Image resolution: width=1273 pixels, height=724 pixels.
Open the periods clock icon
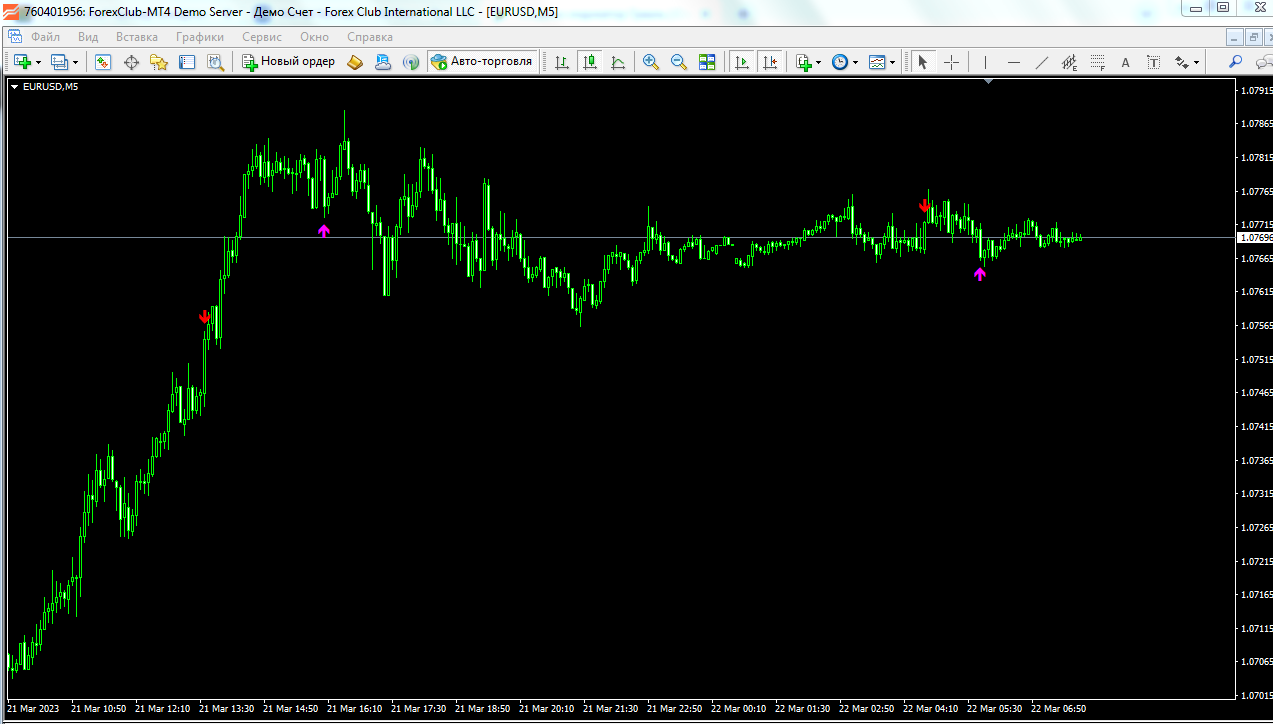tap(840, 62)
